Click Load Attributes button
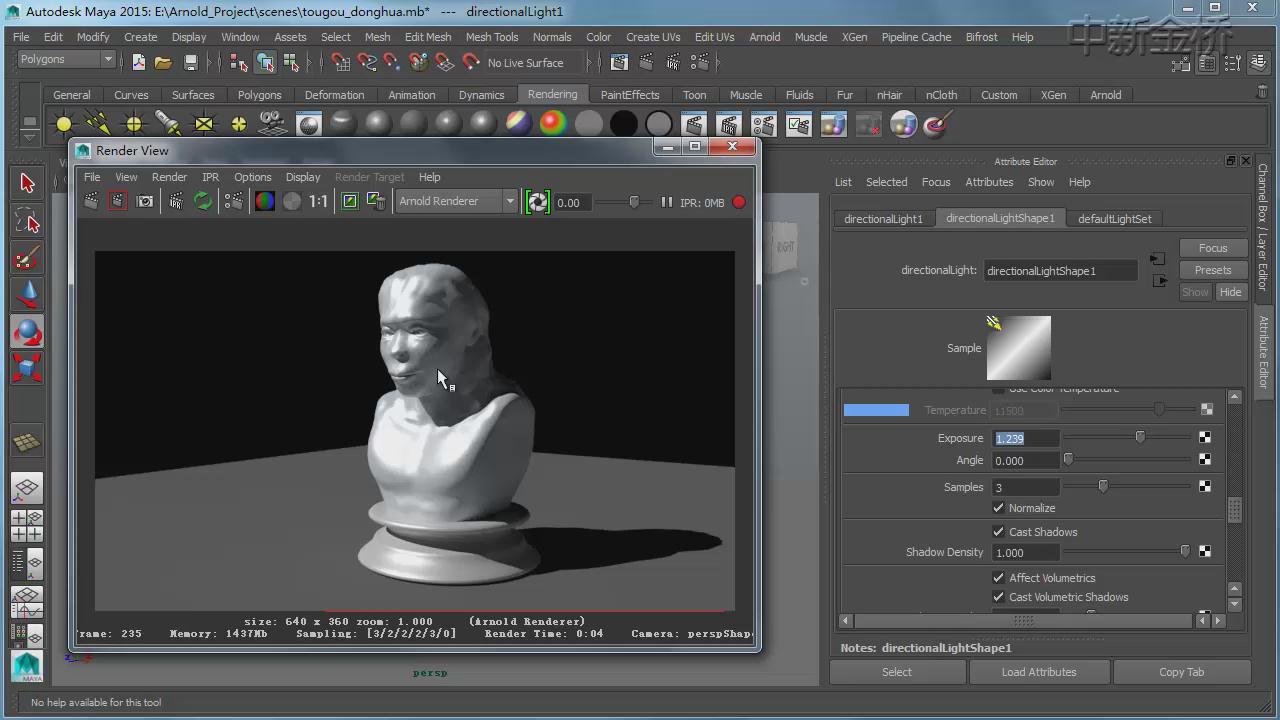Image resolution: width=1280 pixels, height=720 pixels. [x=1039, y=672]
